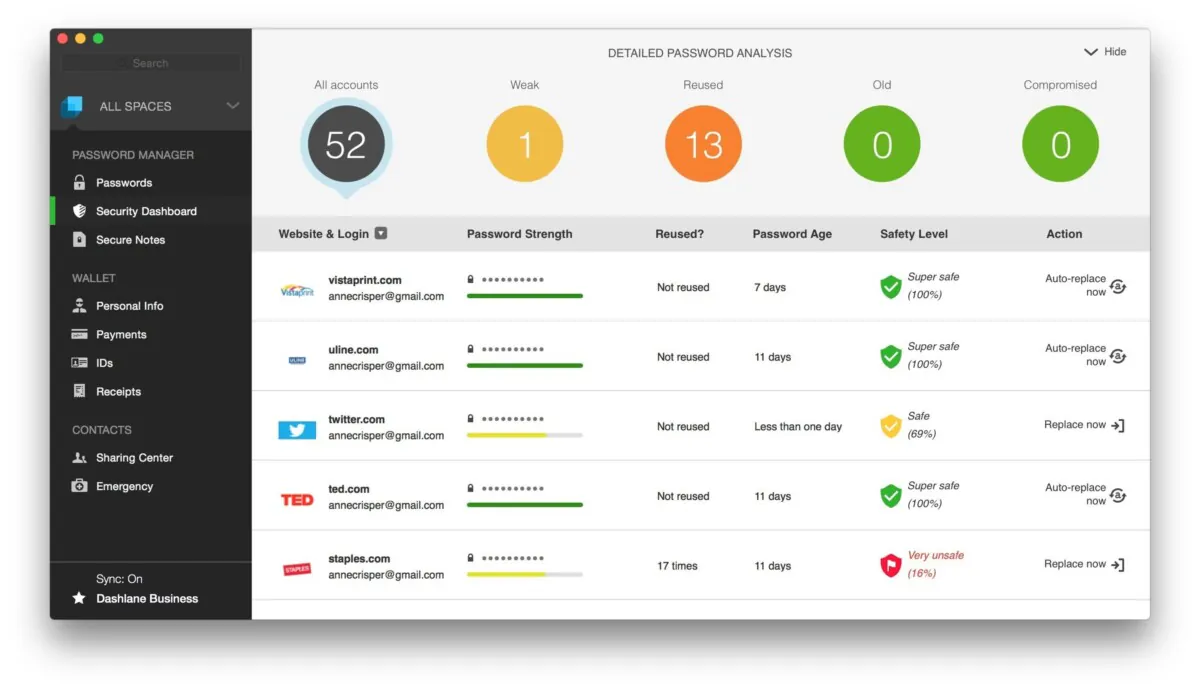Click the Personal Info icon
The height and width of the screenshot is (691, 1200).
79,306
